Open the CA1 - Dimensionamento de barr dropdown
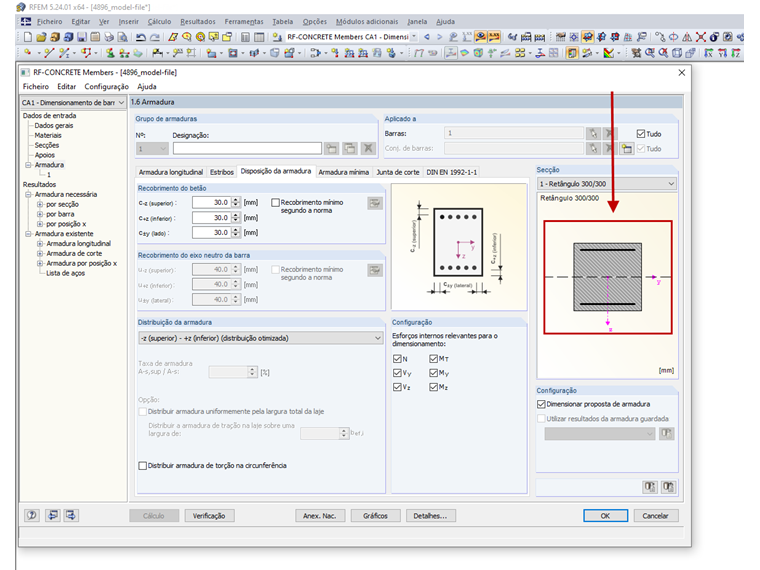Image resolution: width=760 pixels, height=570 pixels. tap(73, 103)
